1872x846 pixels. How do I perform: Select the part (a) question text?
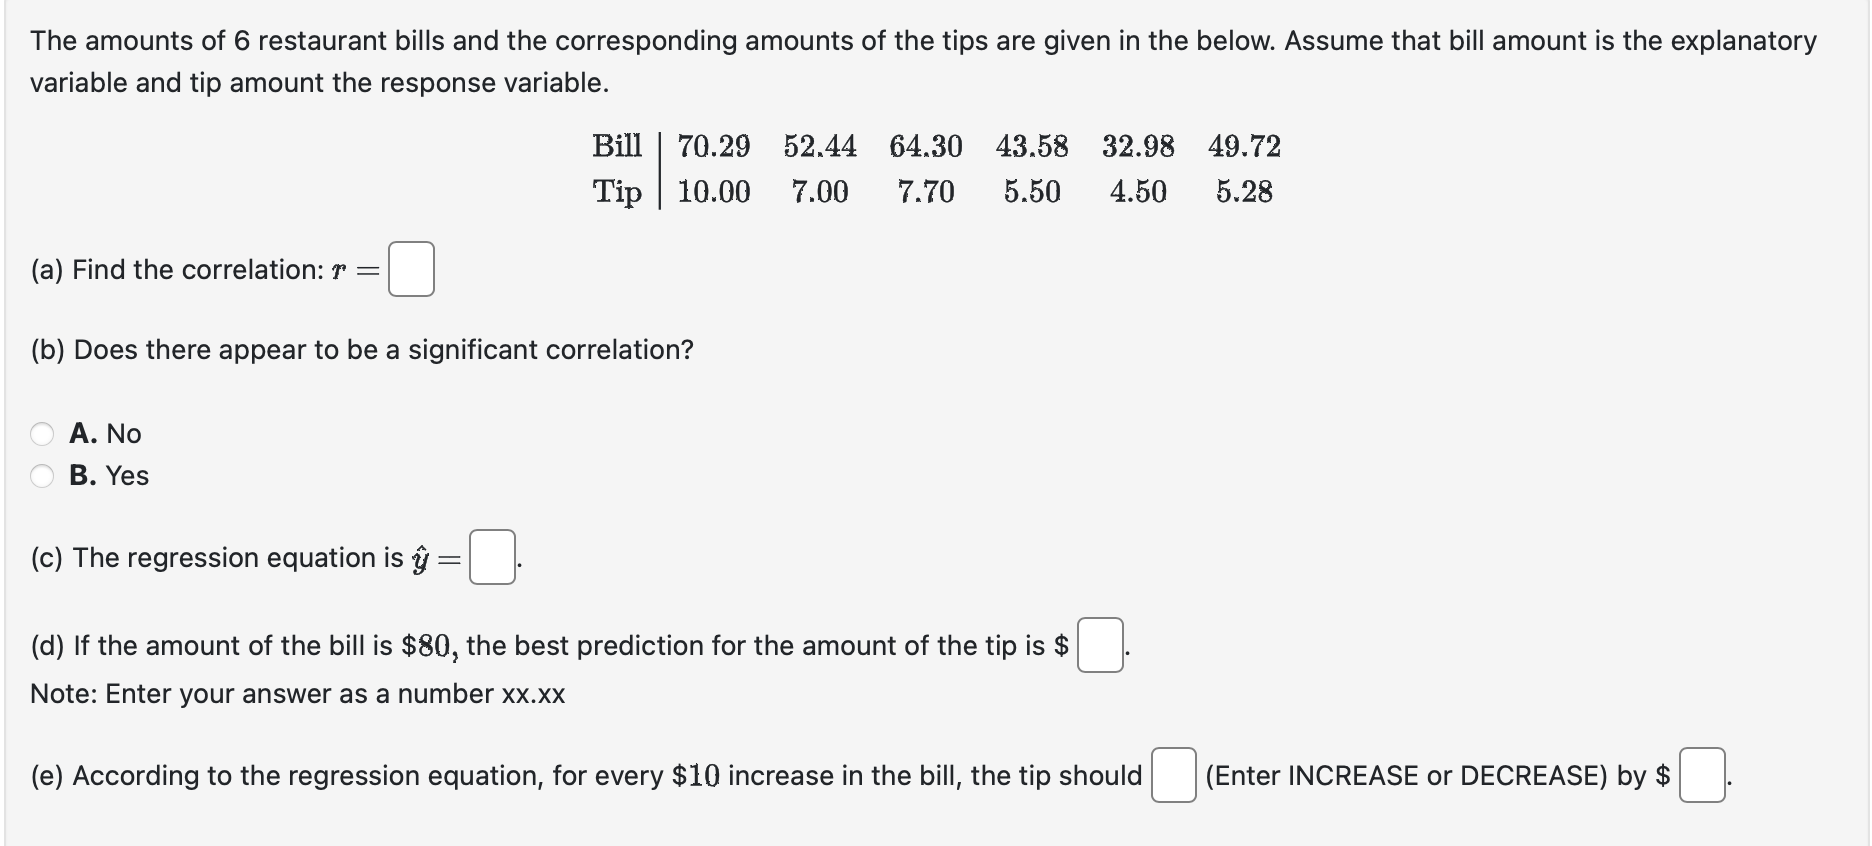point(200,268)
